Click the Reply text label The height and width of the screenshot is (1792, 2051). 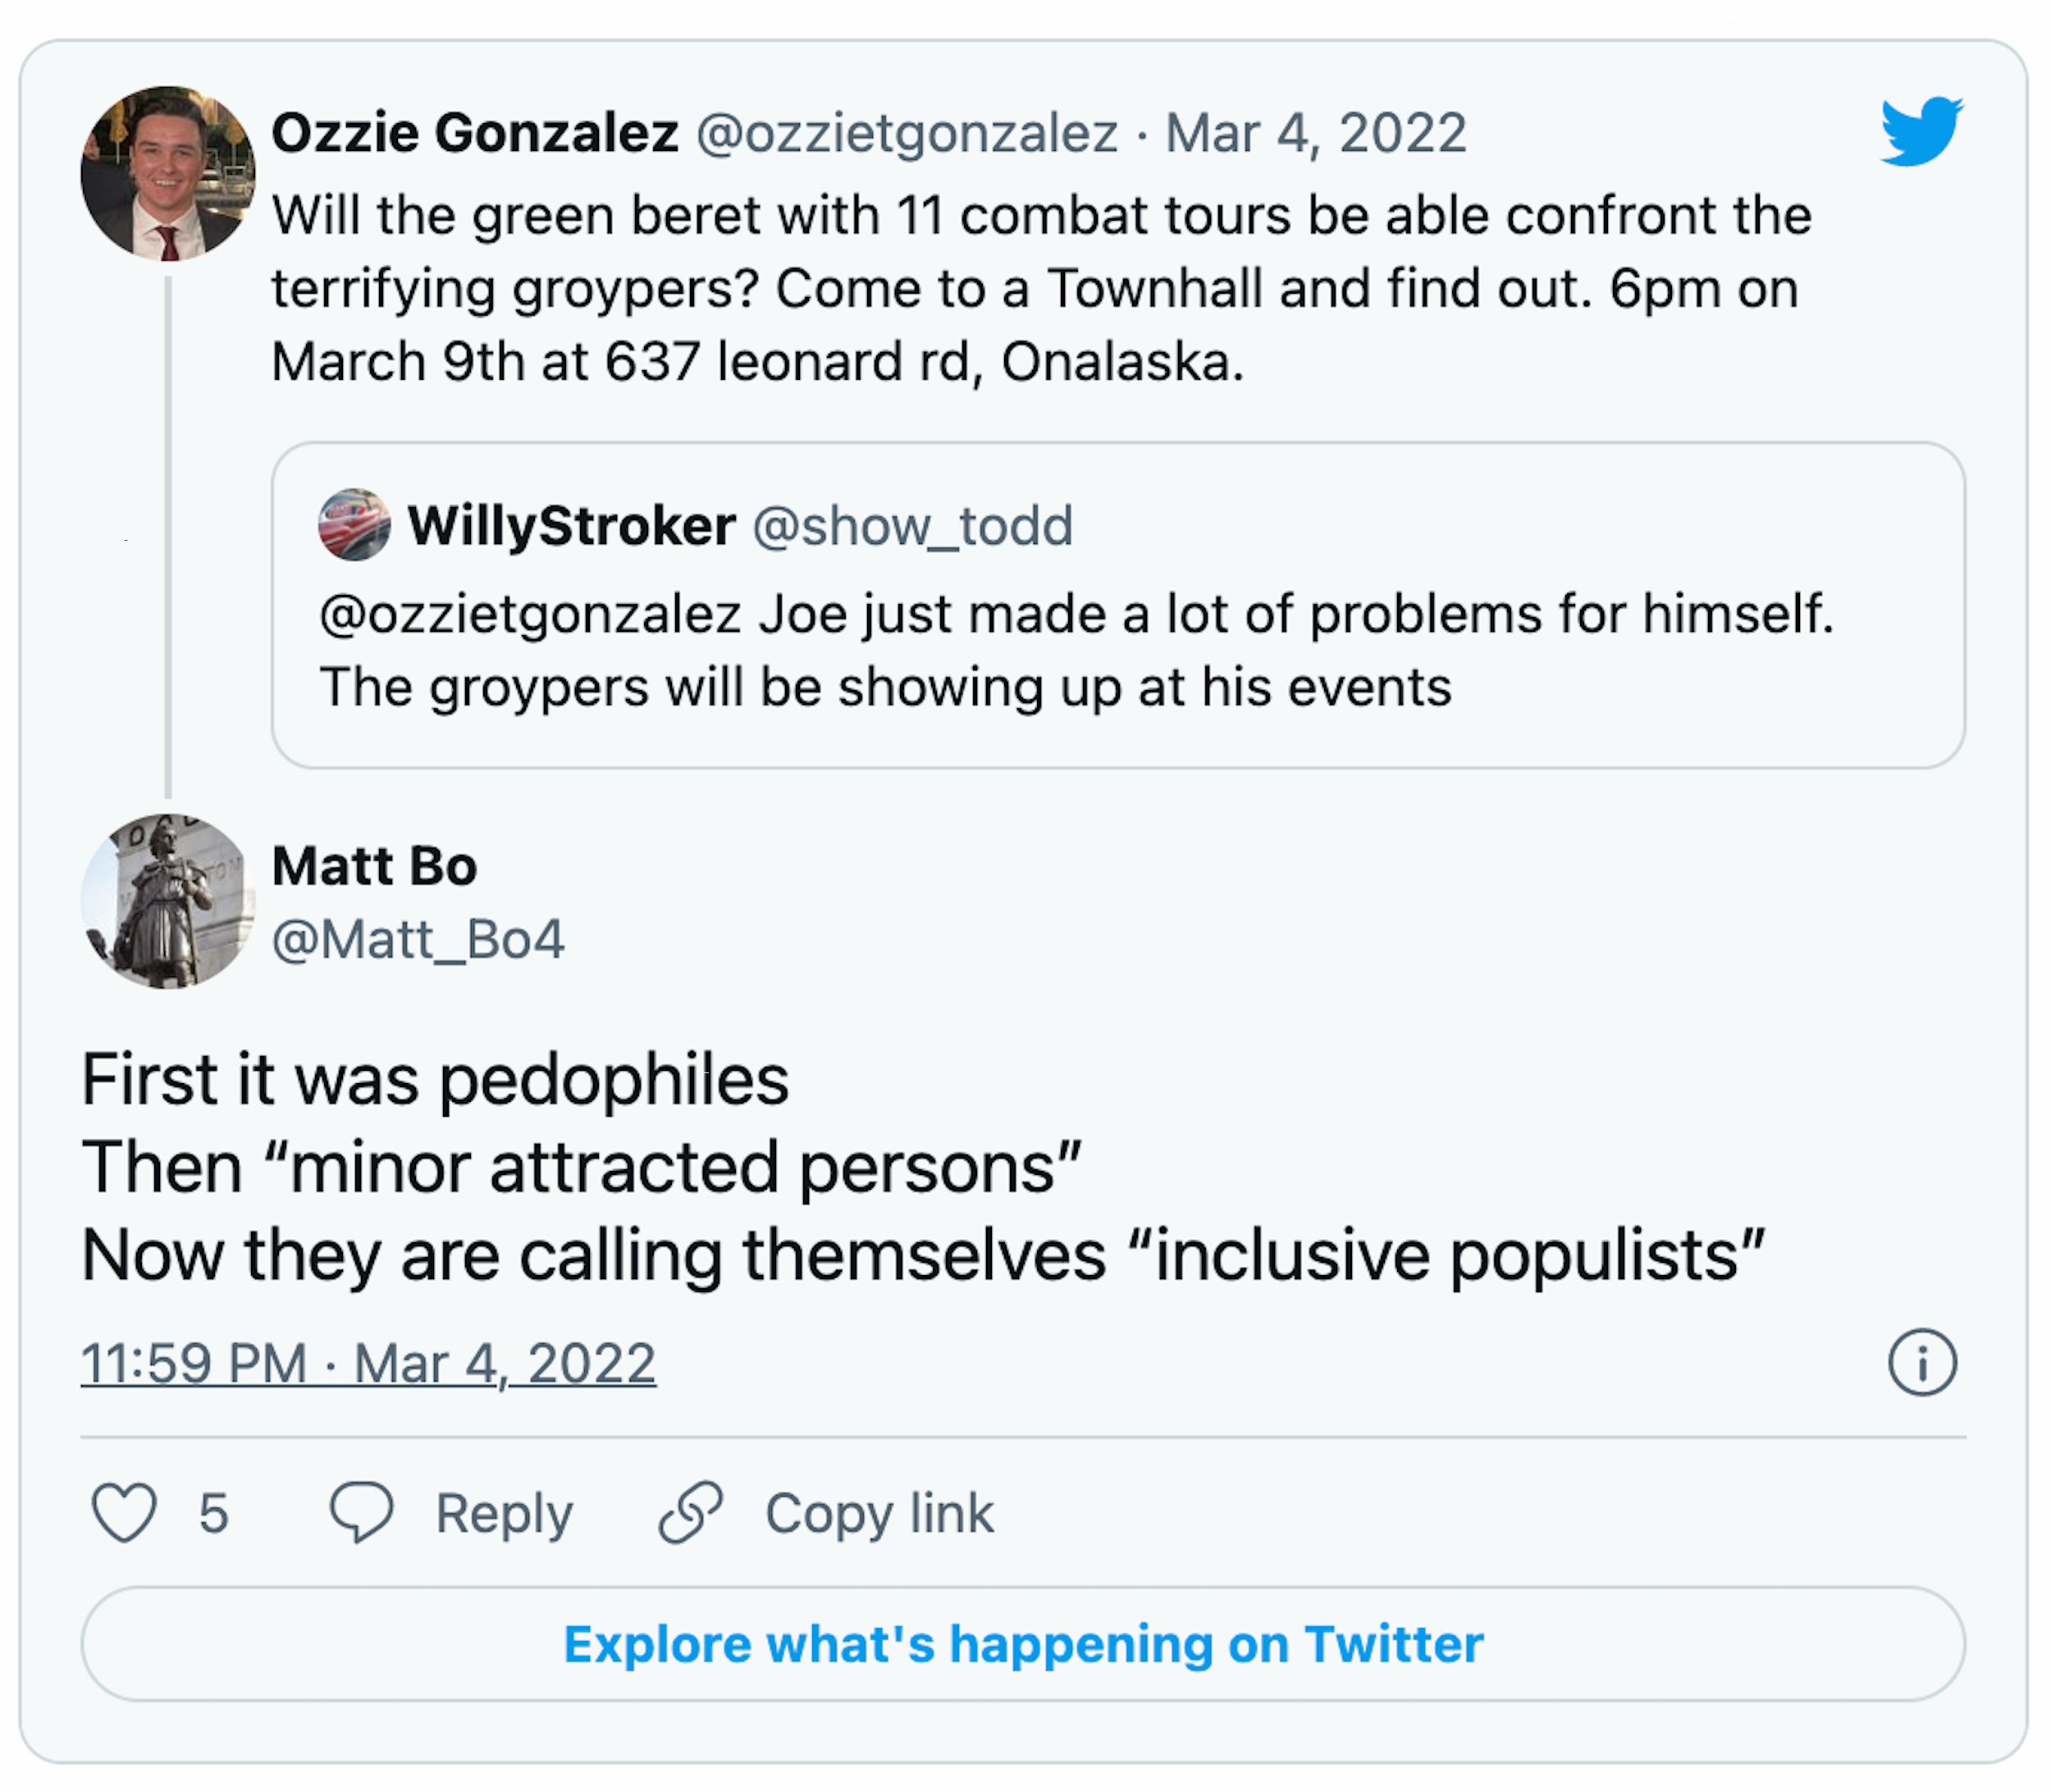point(504,1513)
